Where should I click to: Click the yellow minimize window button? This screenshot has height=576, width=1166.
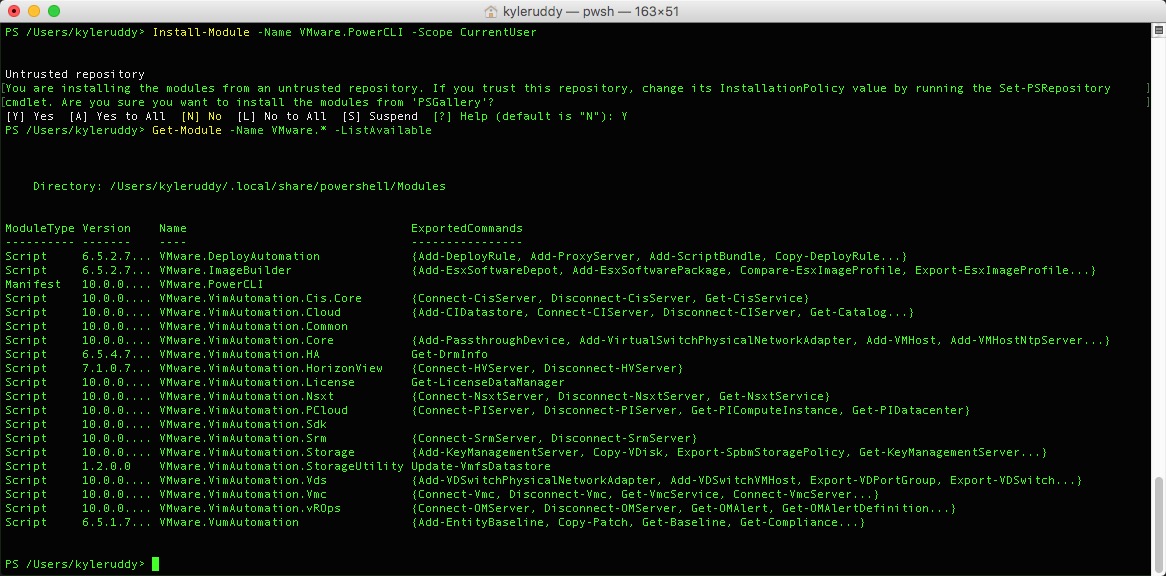[x=33, y=11]
